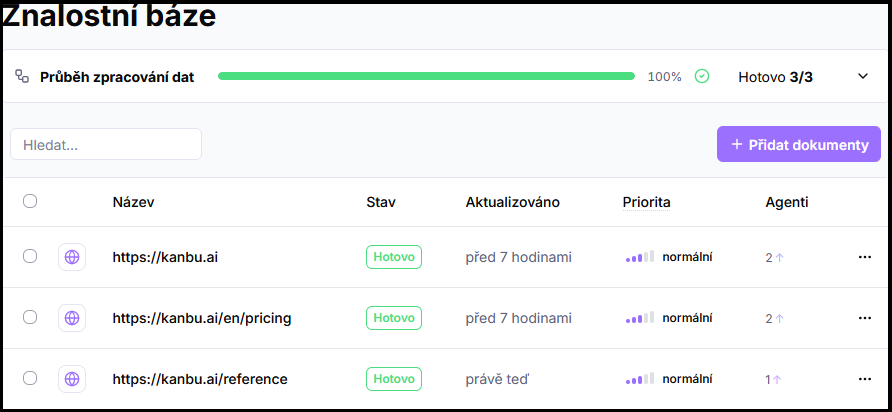Select the https://kanbu.ai row checkbox

click(x=30, y=257)
